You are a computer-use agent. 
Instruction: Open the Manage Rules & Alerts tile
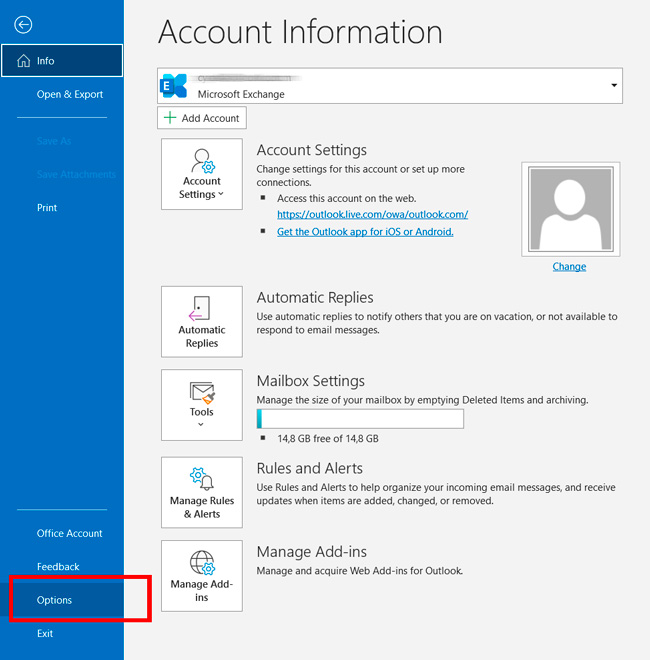pyautogui.click(x=202, y=492)
